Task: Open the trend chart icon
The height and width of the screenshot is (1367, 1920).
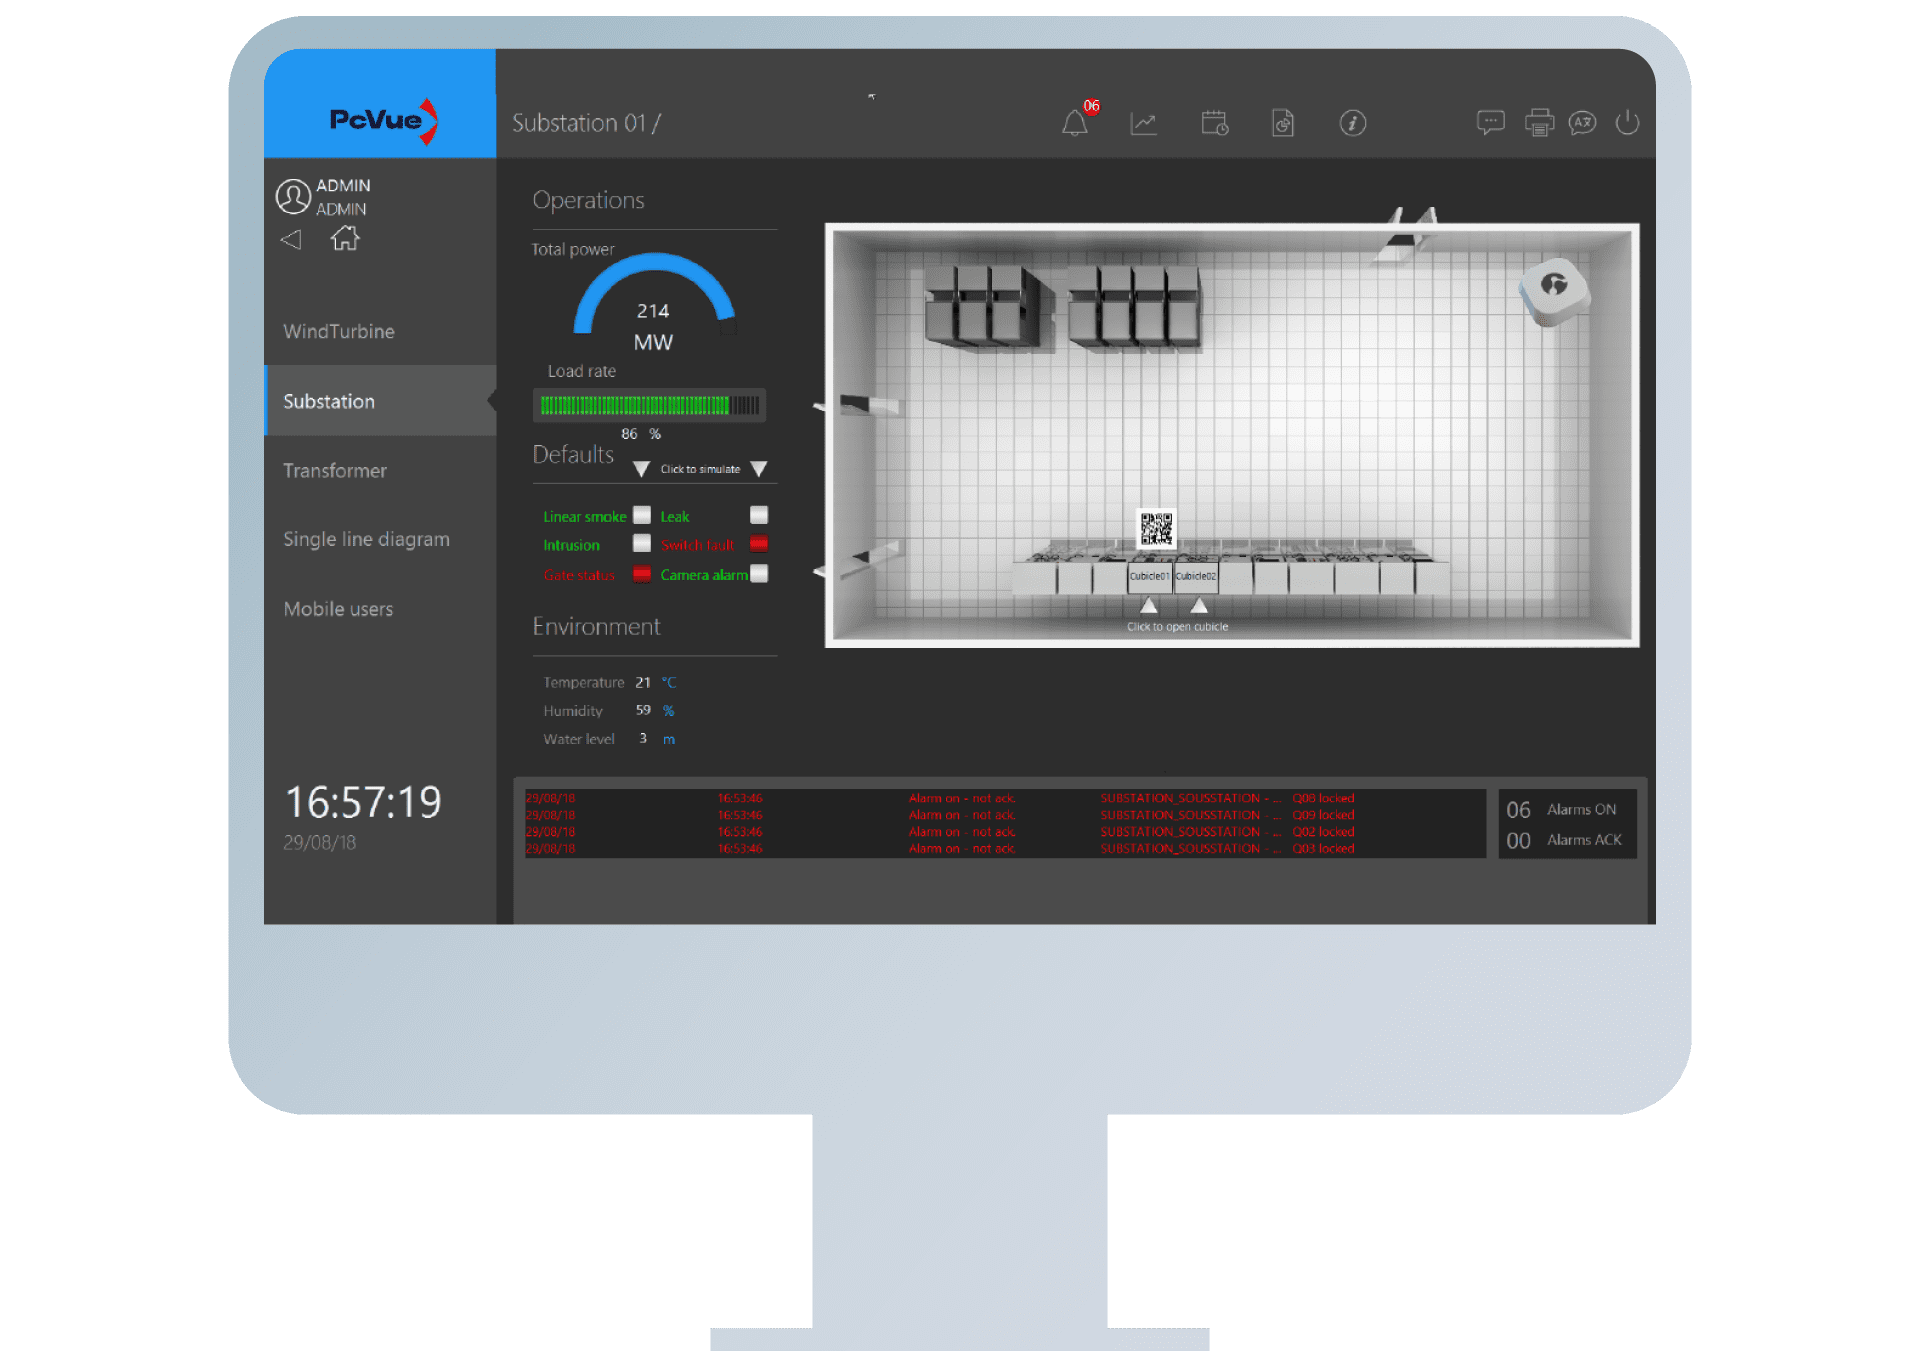Action: coord(1143,123)
